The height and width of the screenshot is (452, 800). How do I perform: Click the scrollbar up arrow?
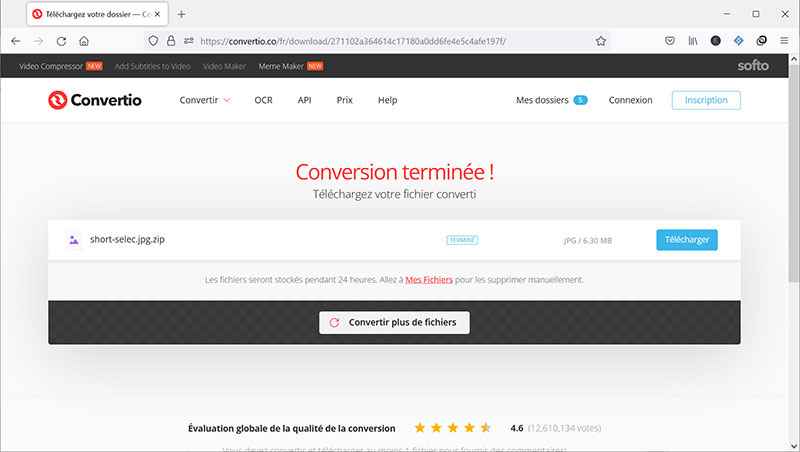point(793,59)
